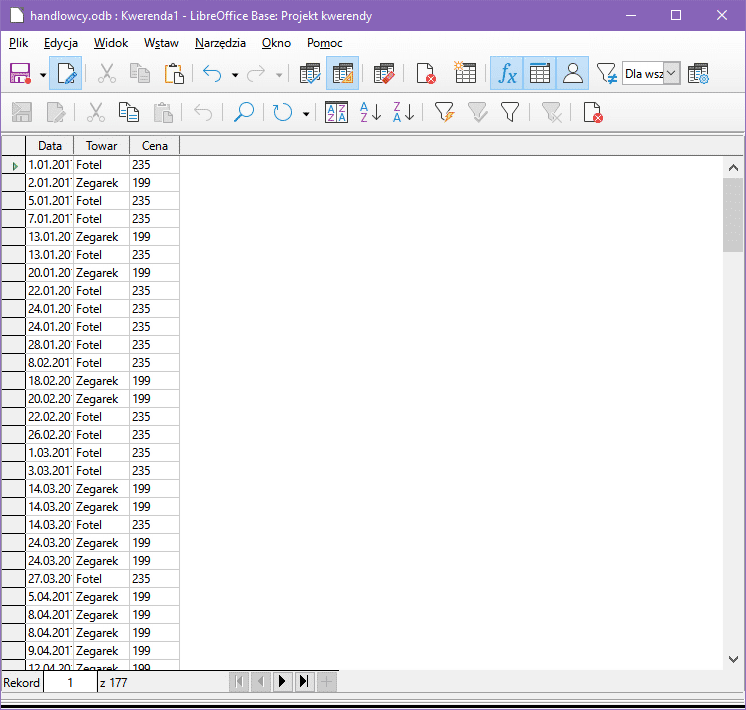Open the Save button dropdown arrow
Viewport: 746px width, 710px height.
43,75
